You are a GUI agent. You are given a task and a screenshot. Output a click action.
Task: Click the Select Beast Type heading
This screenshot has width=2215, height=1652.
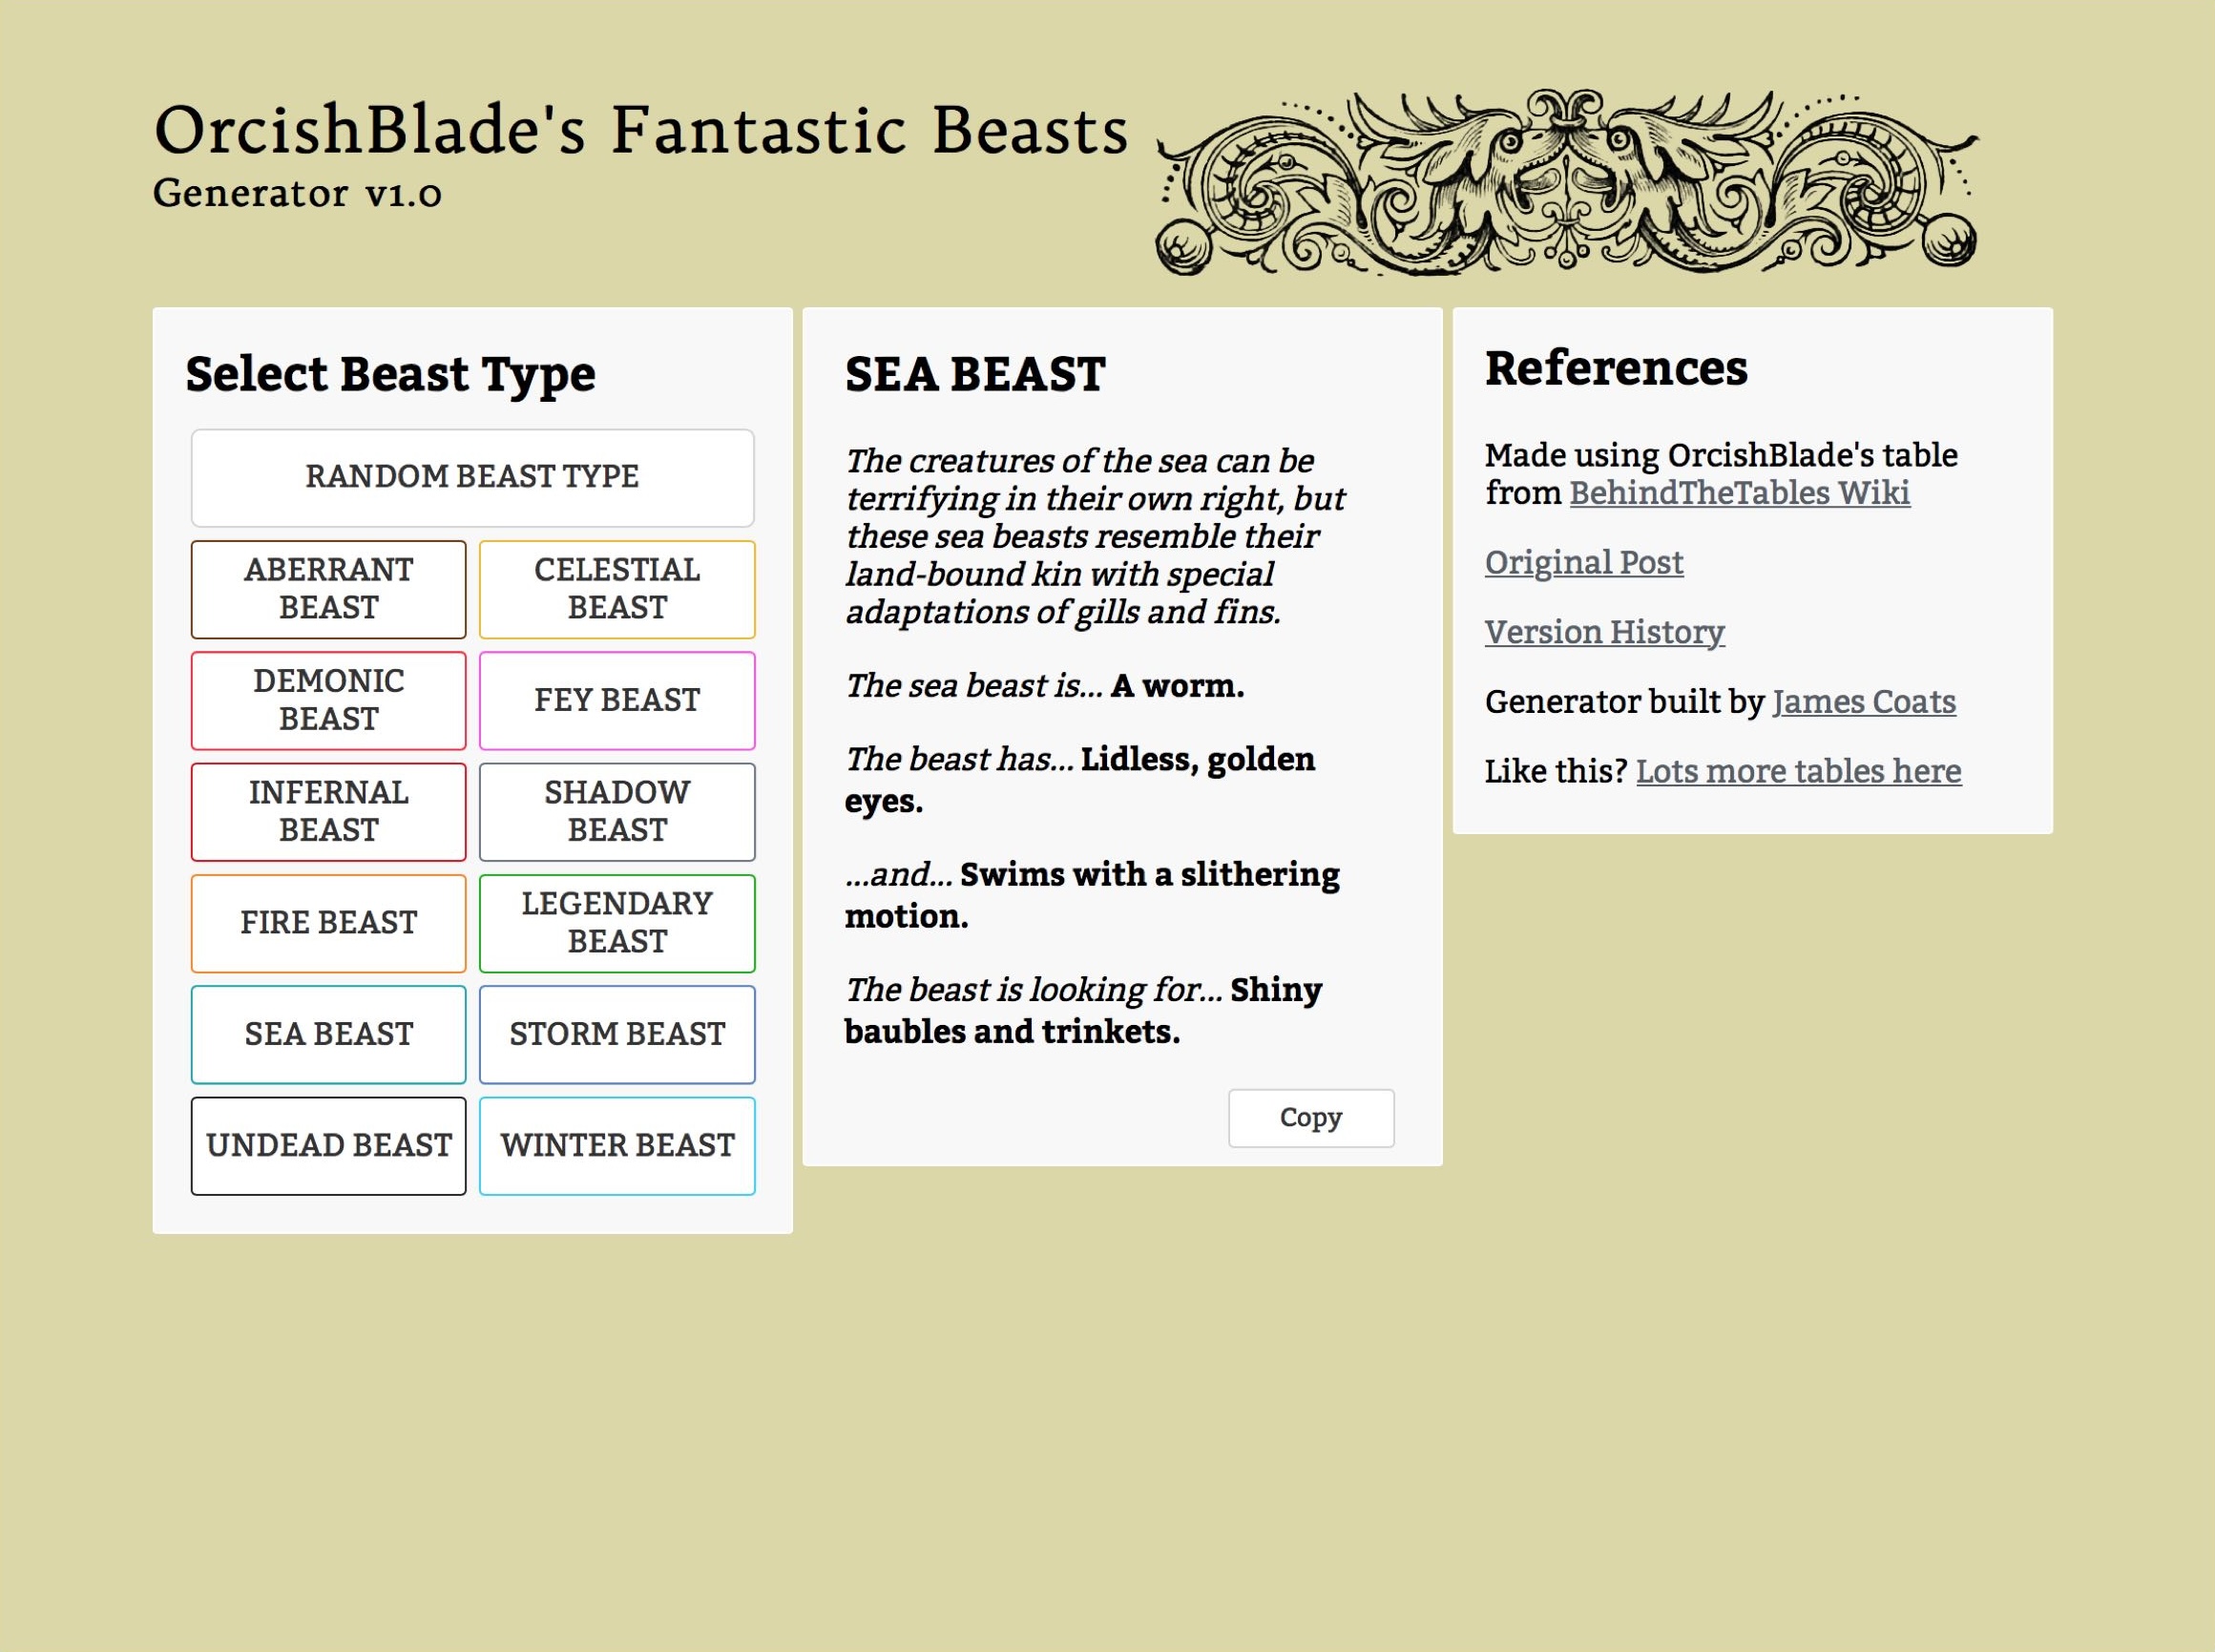(390, 375)
